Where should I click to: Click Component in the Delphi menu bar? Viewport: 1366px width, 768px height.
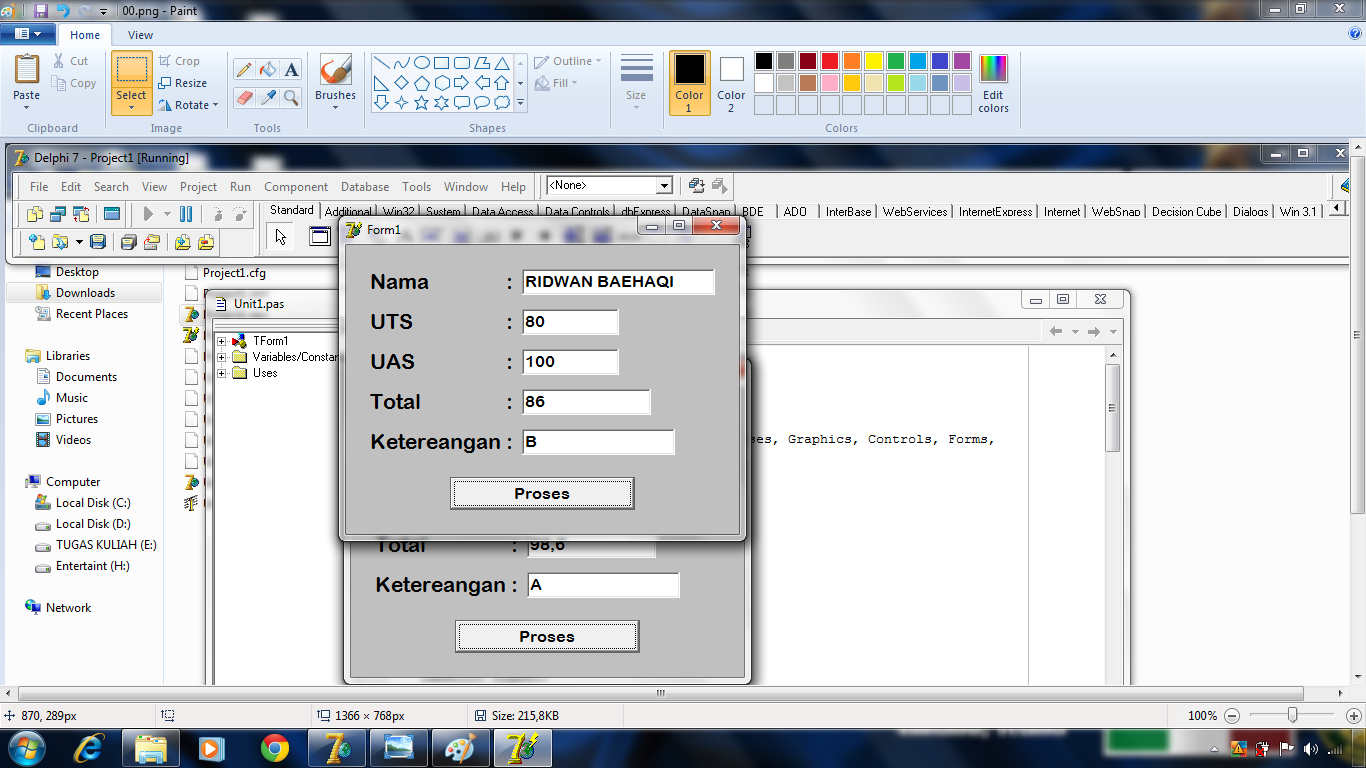(x=296, y=187)
